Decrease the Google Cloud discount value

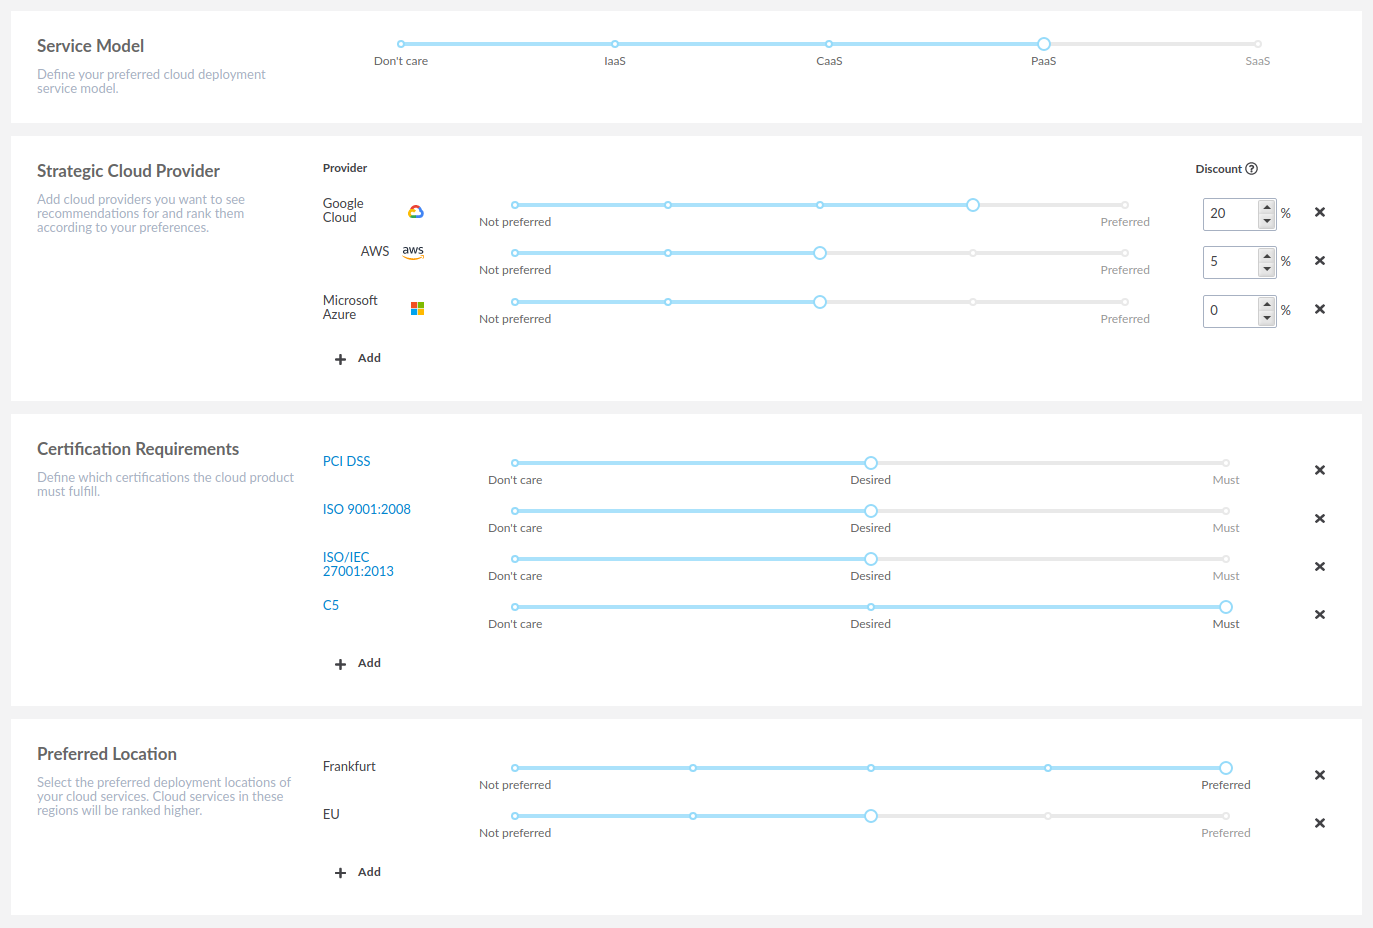1267,221
